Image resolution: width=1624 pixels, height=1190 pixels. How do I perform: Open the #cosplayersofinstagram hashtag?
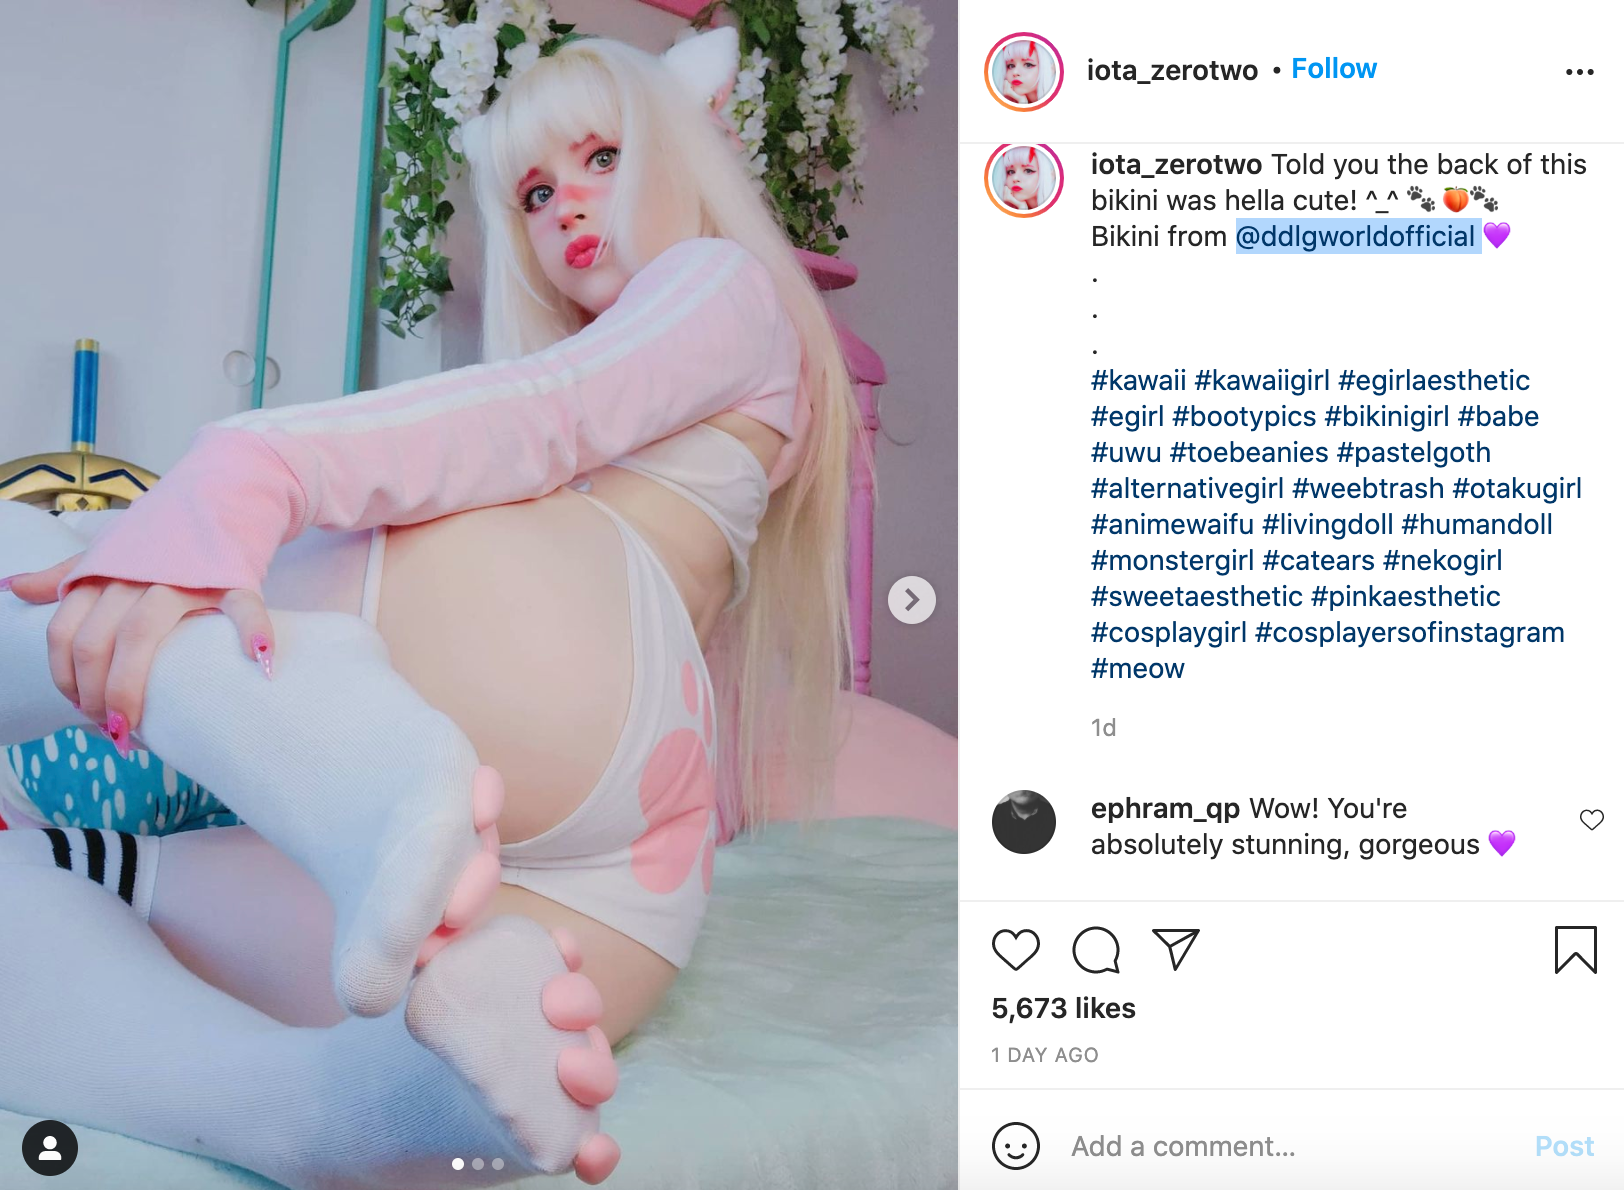click(1409, 632)
